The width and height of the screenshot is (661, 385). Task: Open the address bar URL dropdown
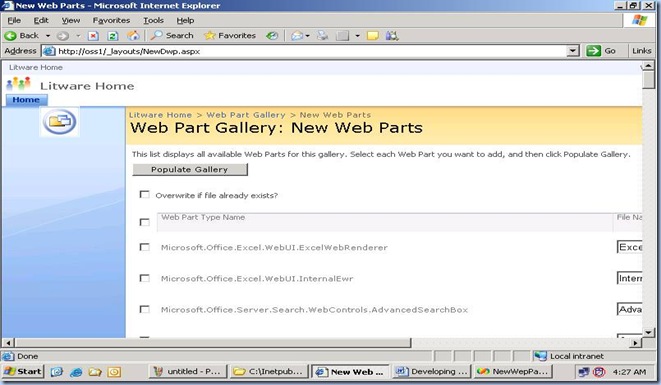click(x=572, y=51)
